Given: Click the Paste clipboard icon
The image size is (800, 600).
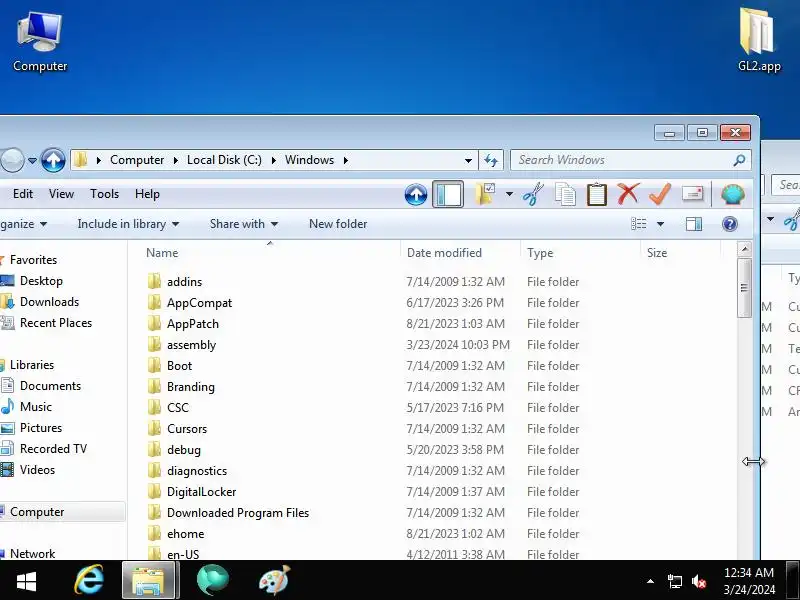Looking at the screenshot, I should point(596,194).
